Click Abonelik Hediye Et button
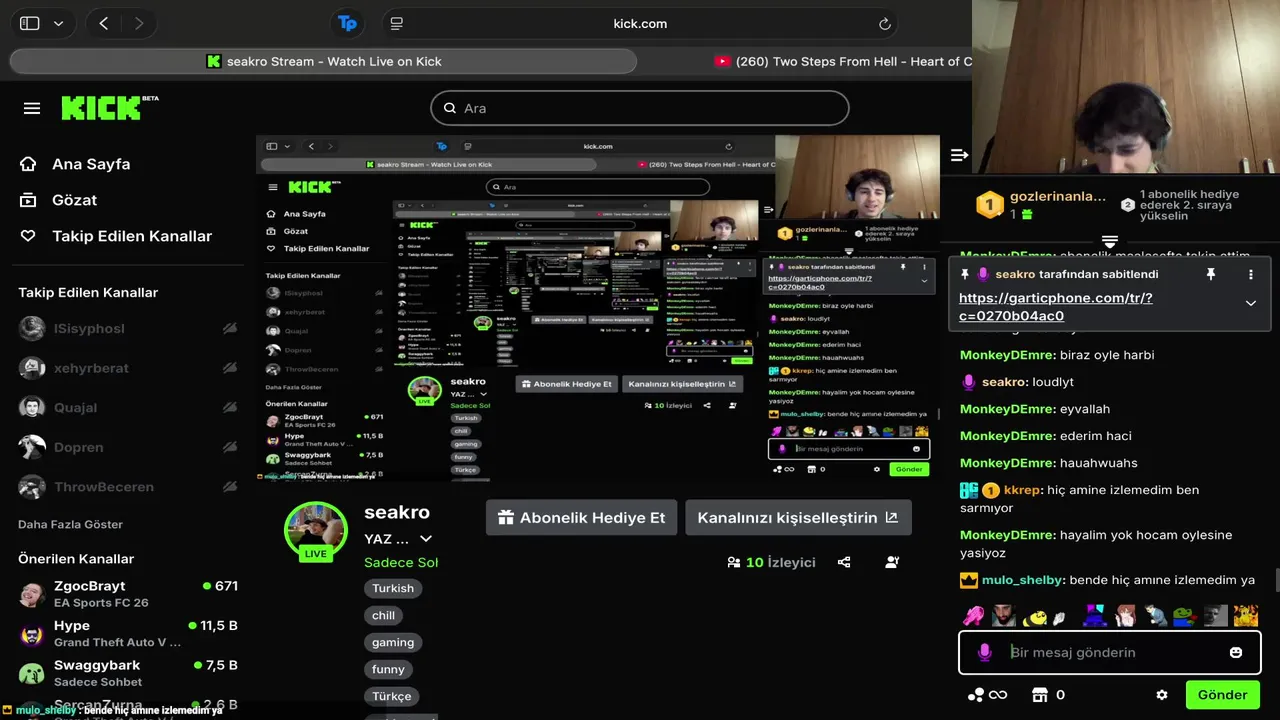The width and height of the screenshot is (1280, 720). [581, 518]
